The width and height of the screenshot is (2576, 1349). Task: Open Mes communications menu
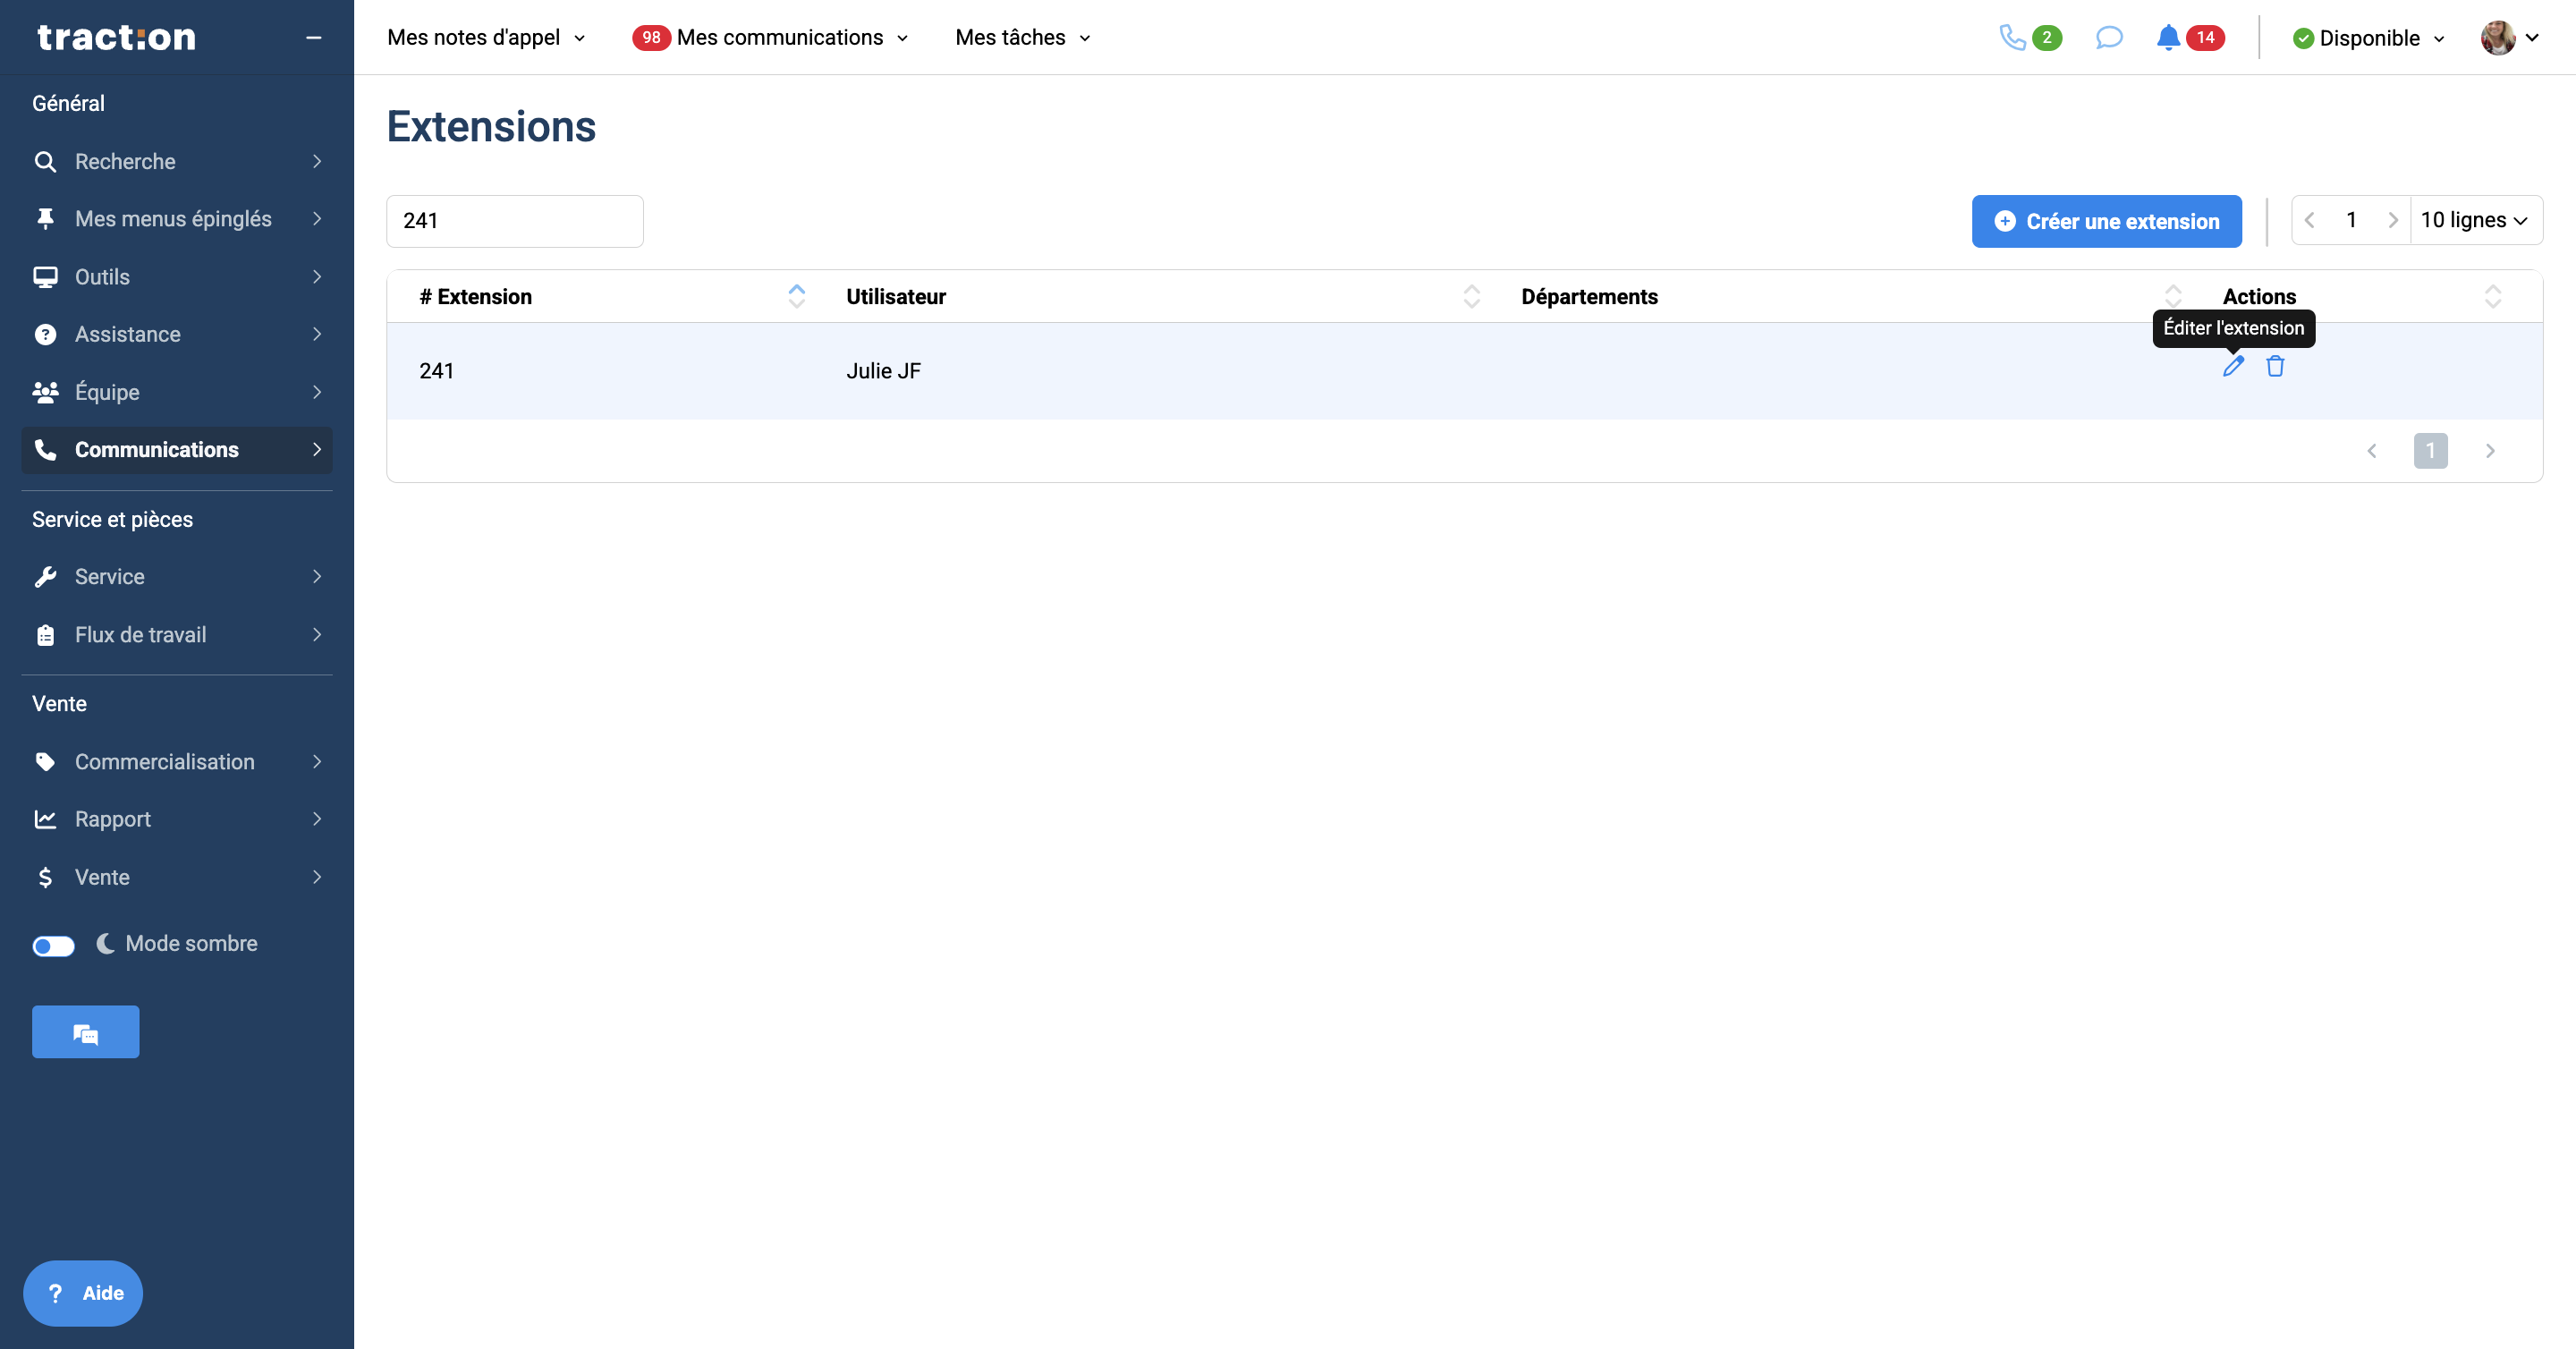click(x=780, y=38)
